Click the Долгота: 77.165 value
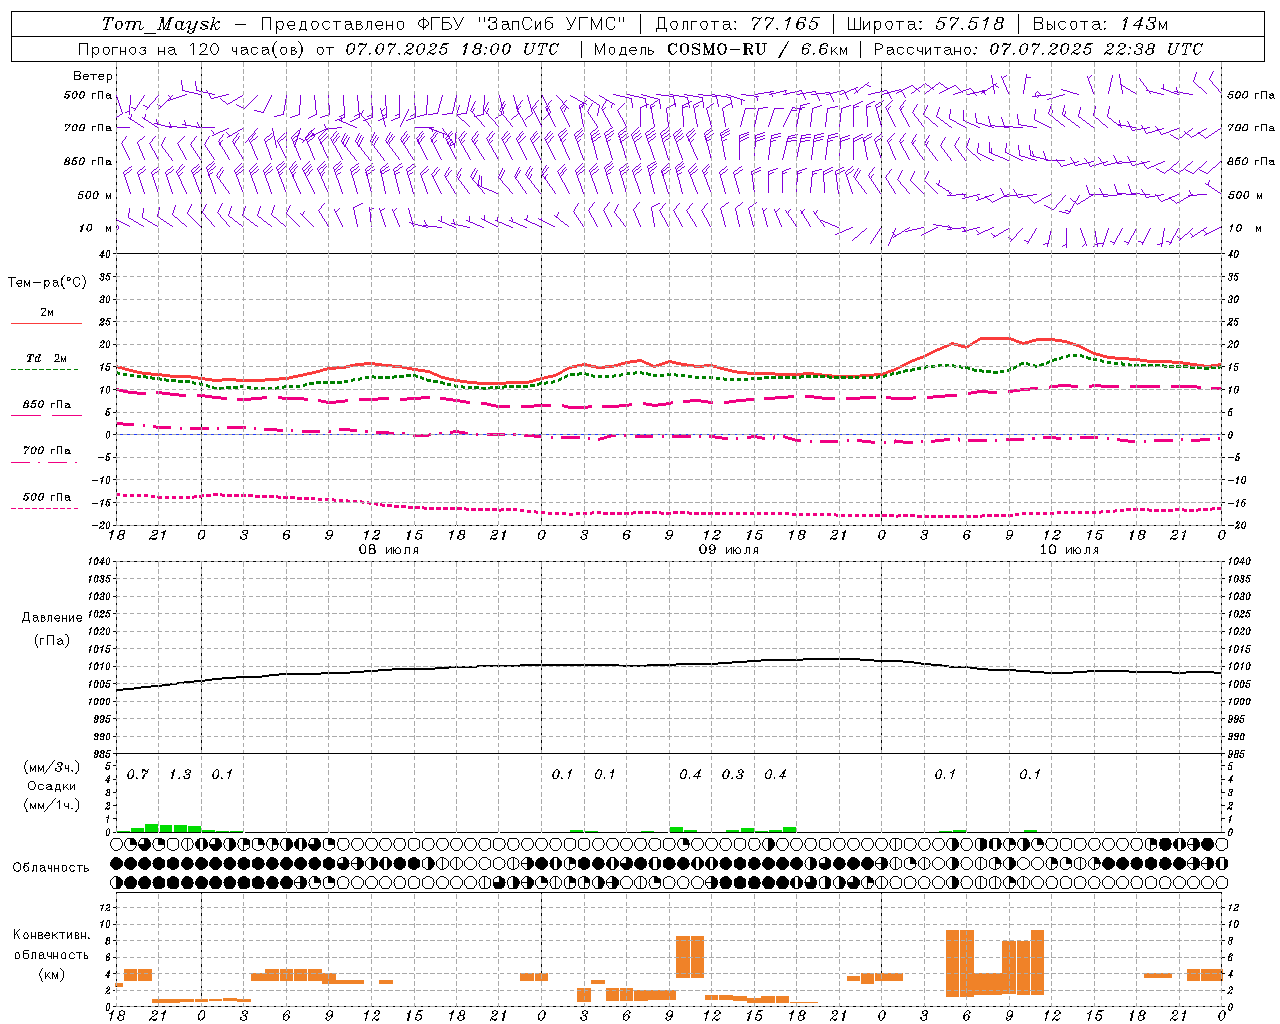1280x1024 pixels. click(737, 24)
